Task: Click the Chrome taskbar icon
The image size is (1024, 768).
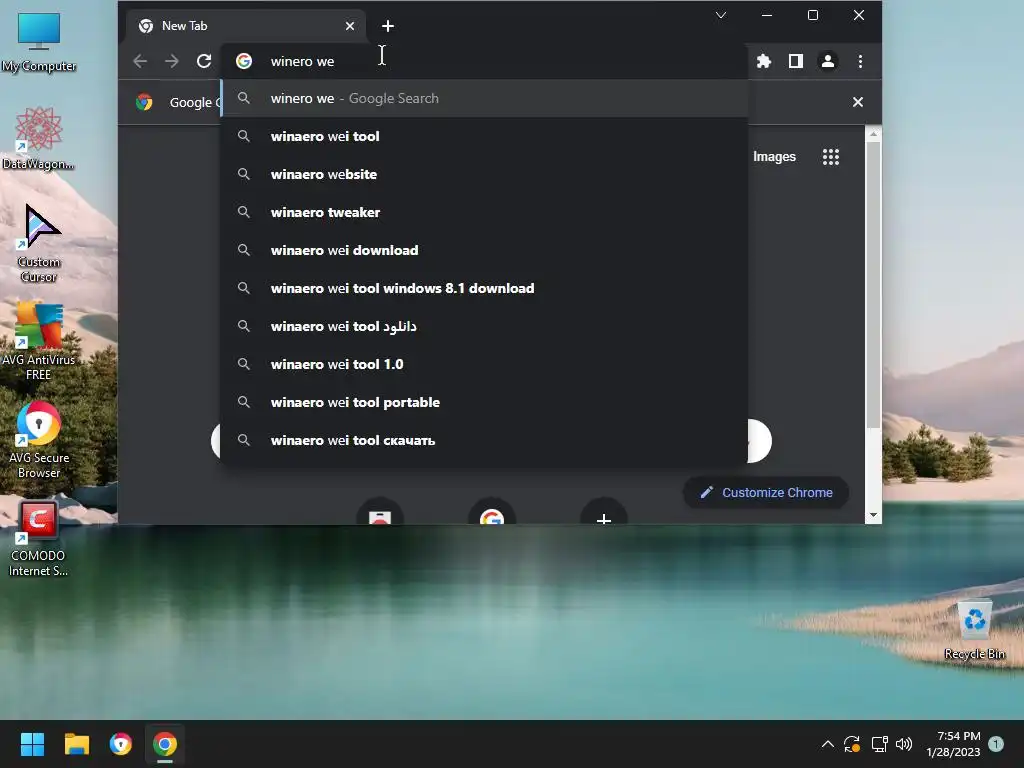Action: 165,744
